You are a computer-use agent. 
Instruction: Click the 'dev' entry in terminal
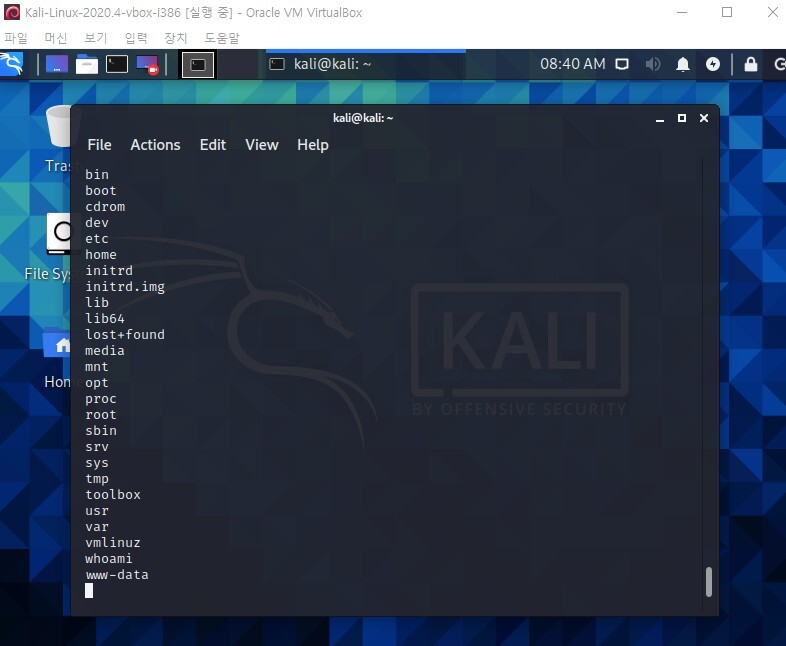click(97, 223)
